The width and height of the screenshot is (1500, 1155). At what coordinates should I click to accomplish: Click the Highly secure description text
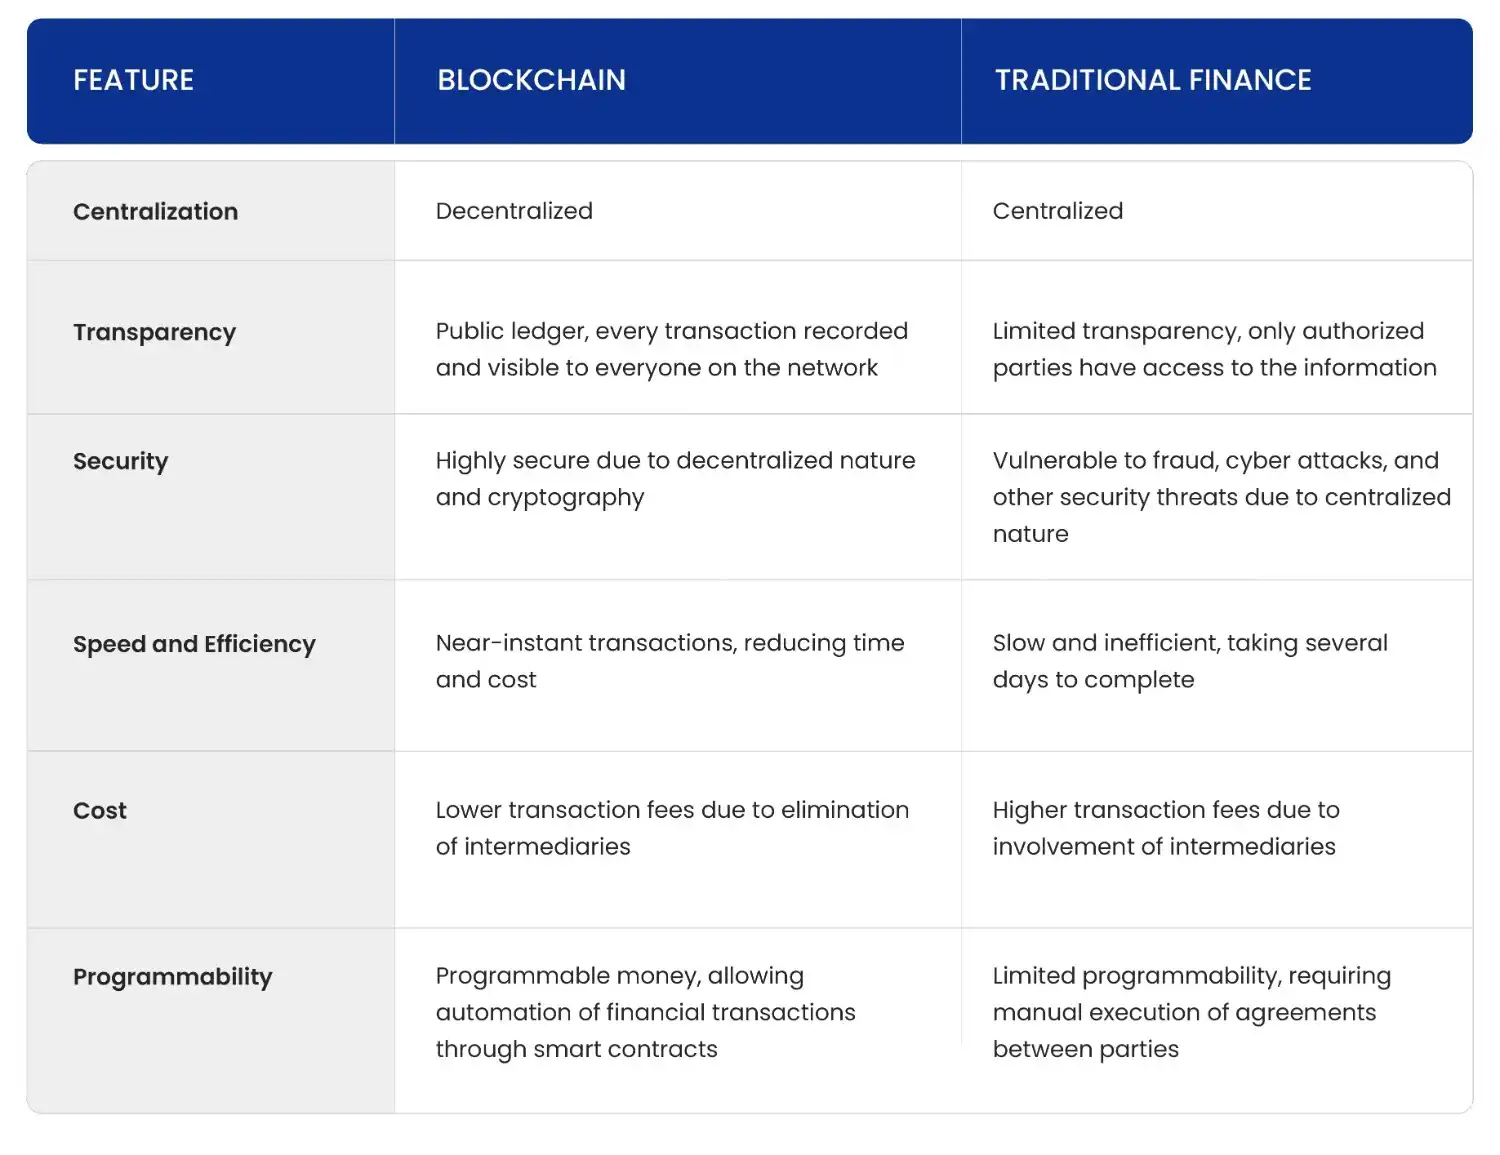pos(675,478)
